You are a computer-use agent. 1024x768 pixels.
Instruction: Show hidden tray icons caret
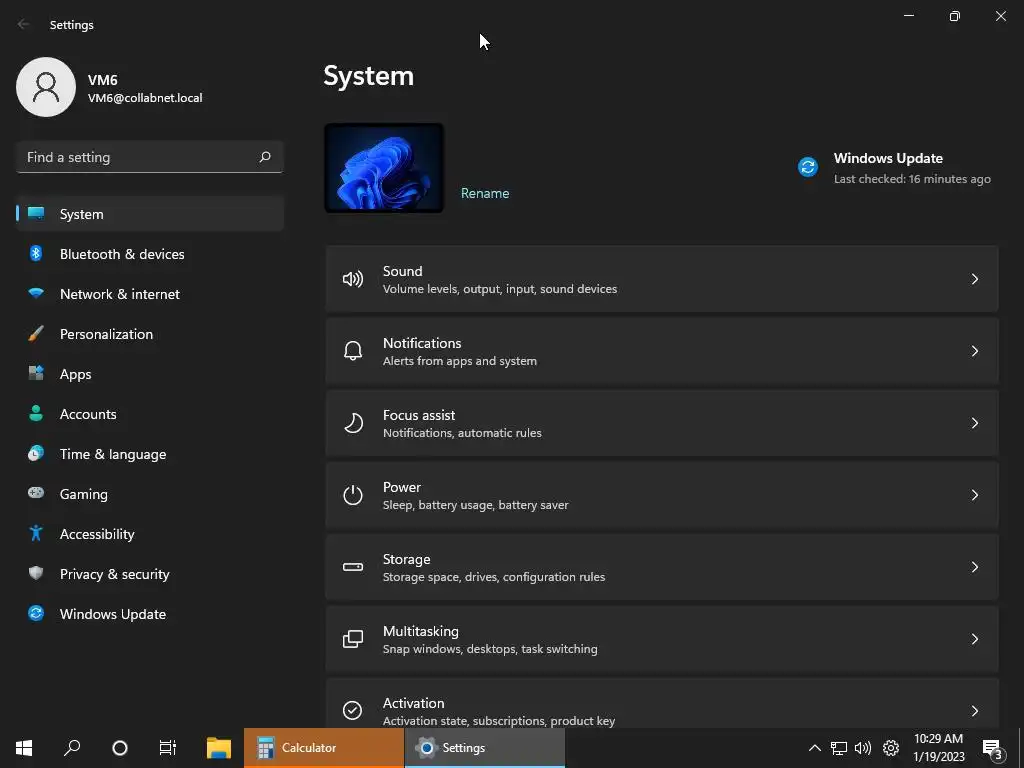tap(814, 748)
